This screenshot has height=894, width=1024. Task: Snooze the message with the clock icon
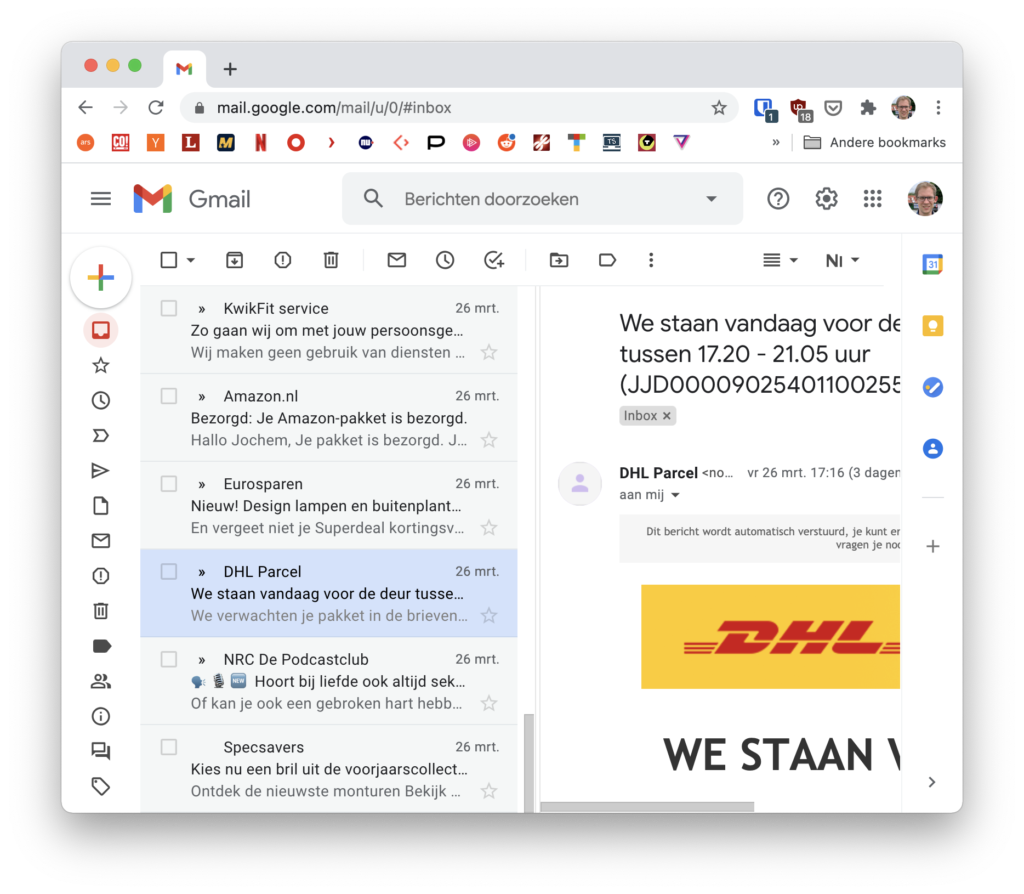(x=445, y=260)
